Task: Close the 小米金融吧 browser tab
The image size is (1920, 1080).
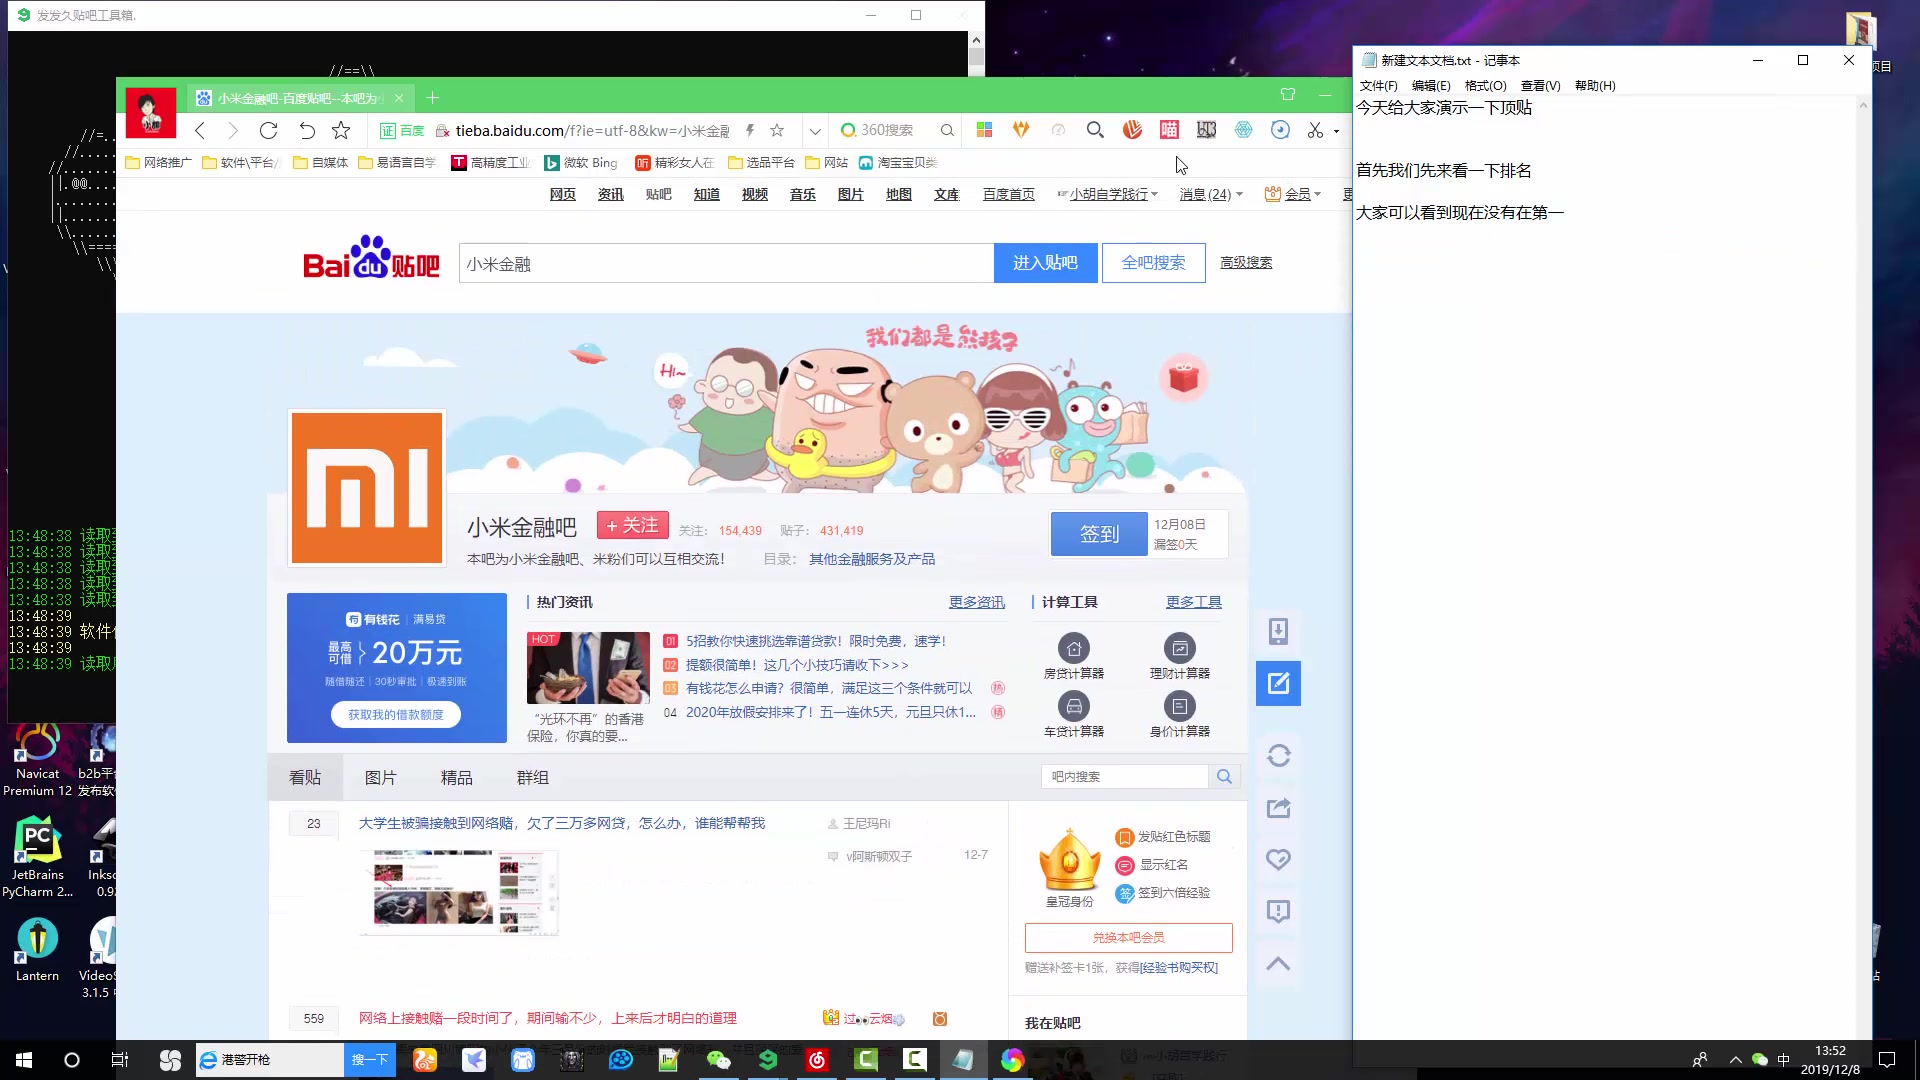Action: coord(399,98)
